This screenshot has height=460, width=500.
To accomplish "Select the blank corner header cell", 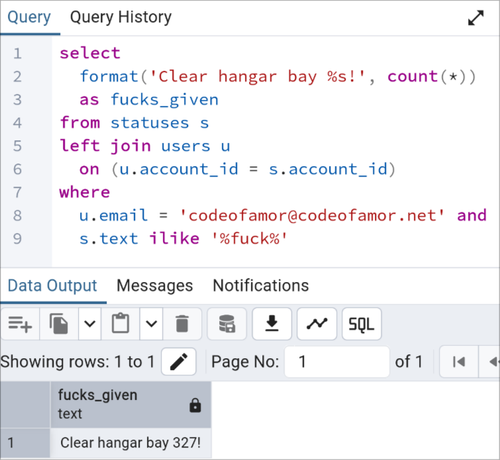I will click(25, 405).
